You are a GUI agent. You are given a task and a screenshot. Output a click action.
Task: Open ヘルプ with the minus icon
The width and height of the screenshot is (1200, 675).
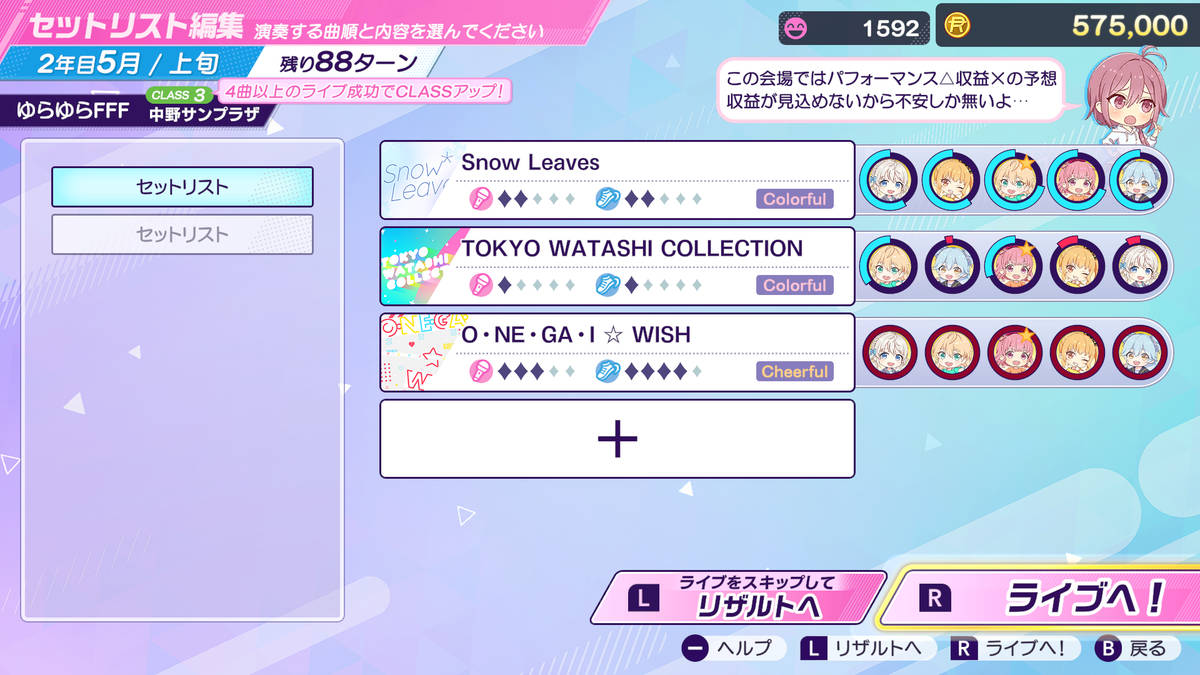pyautogui.click(x=695, y=648)
